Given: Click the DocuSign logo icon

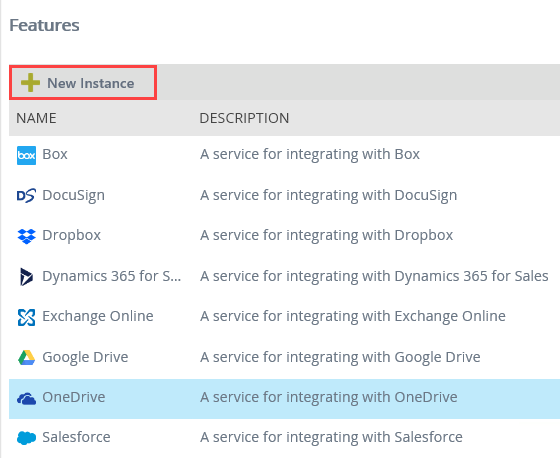Looking at the screenshot, I should pyautogui.click(x=26, y=195).
